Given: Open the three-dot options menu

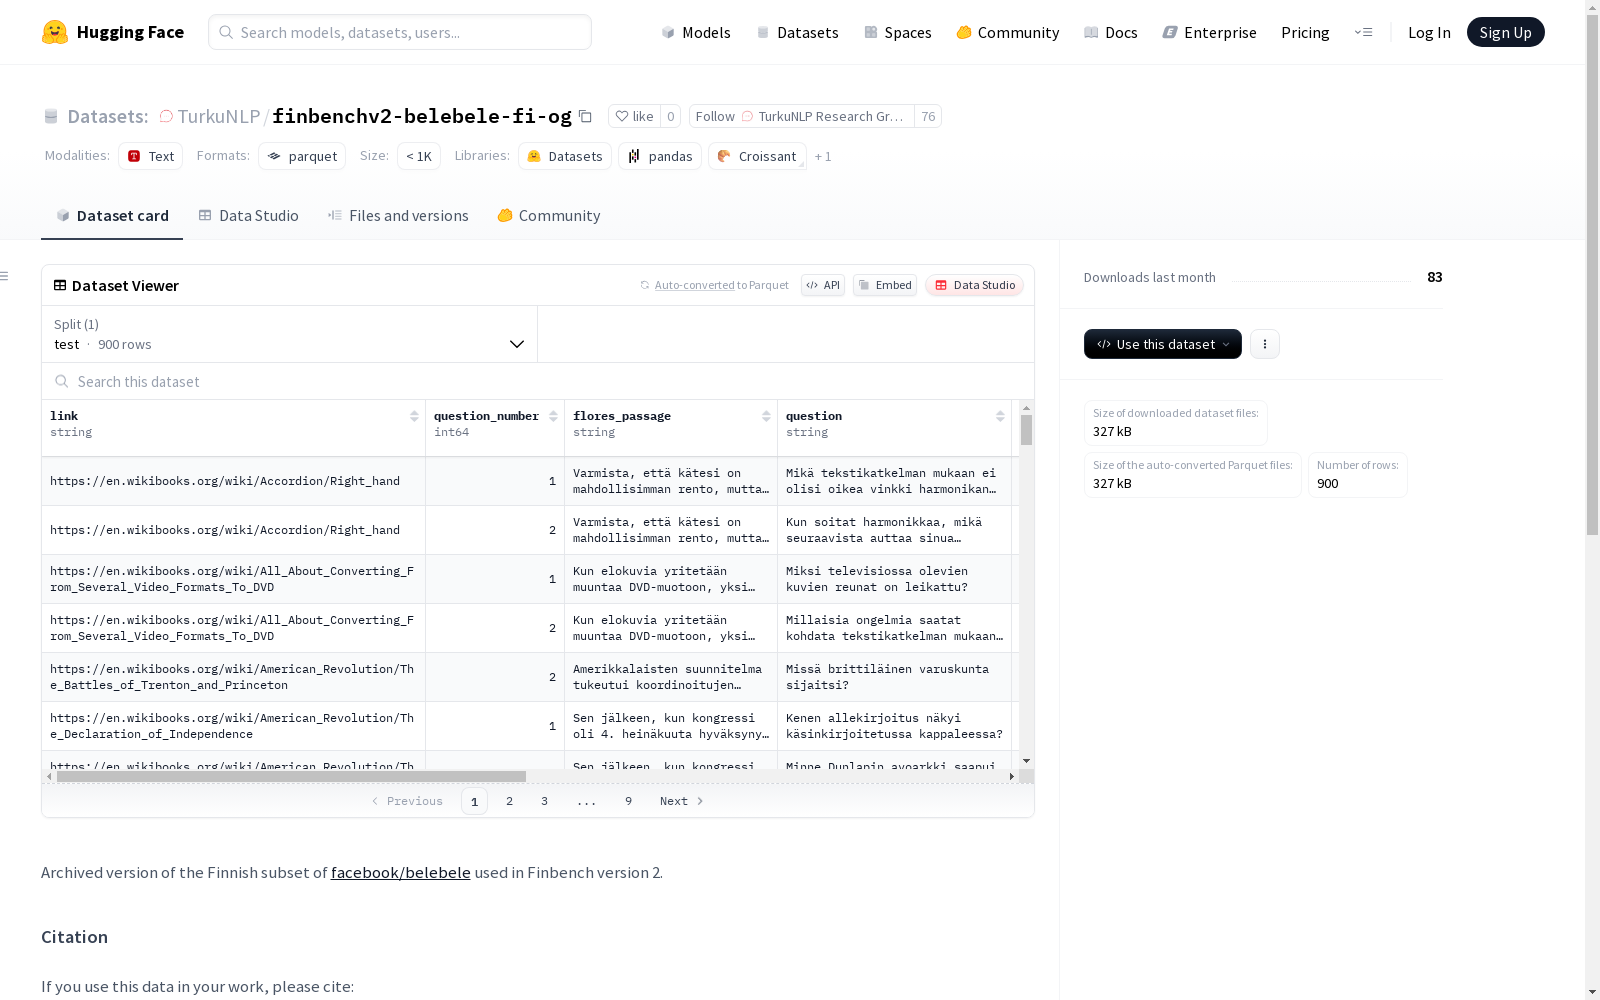Looking at the screenshot, I should pyautogui.click(x=1265, y=344).
